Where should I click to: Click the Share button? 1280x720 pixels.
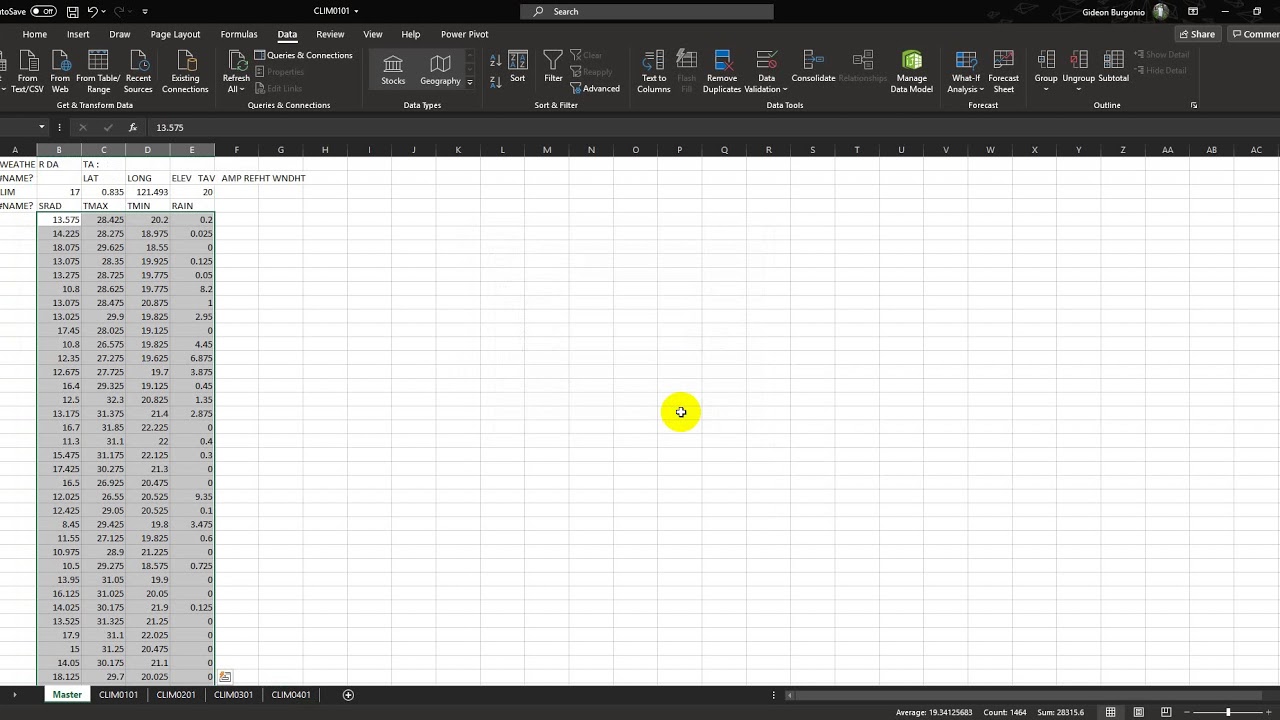coord(1196,34)
